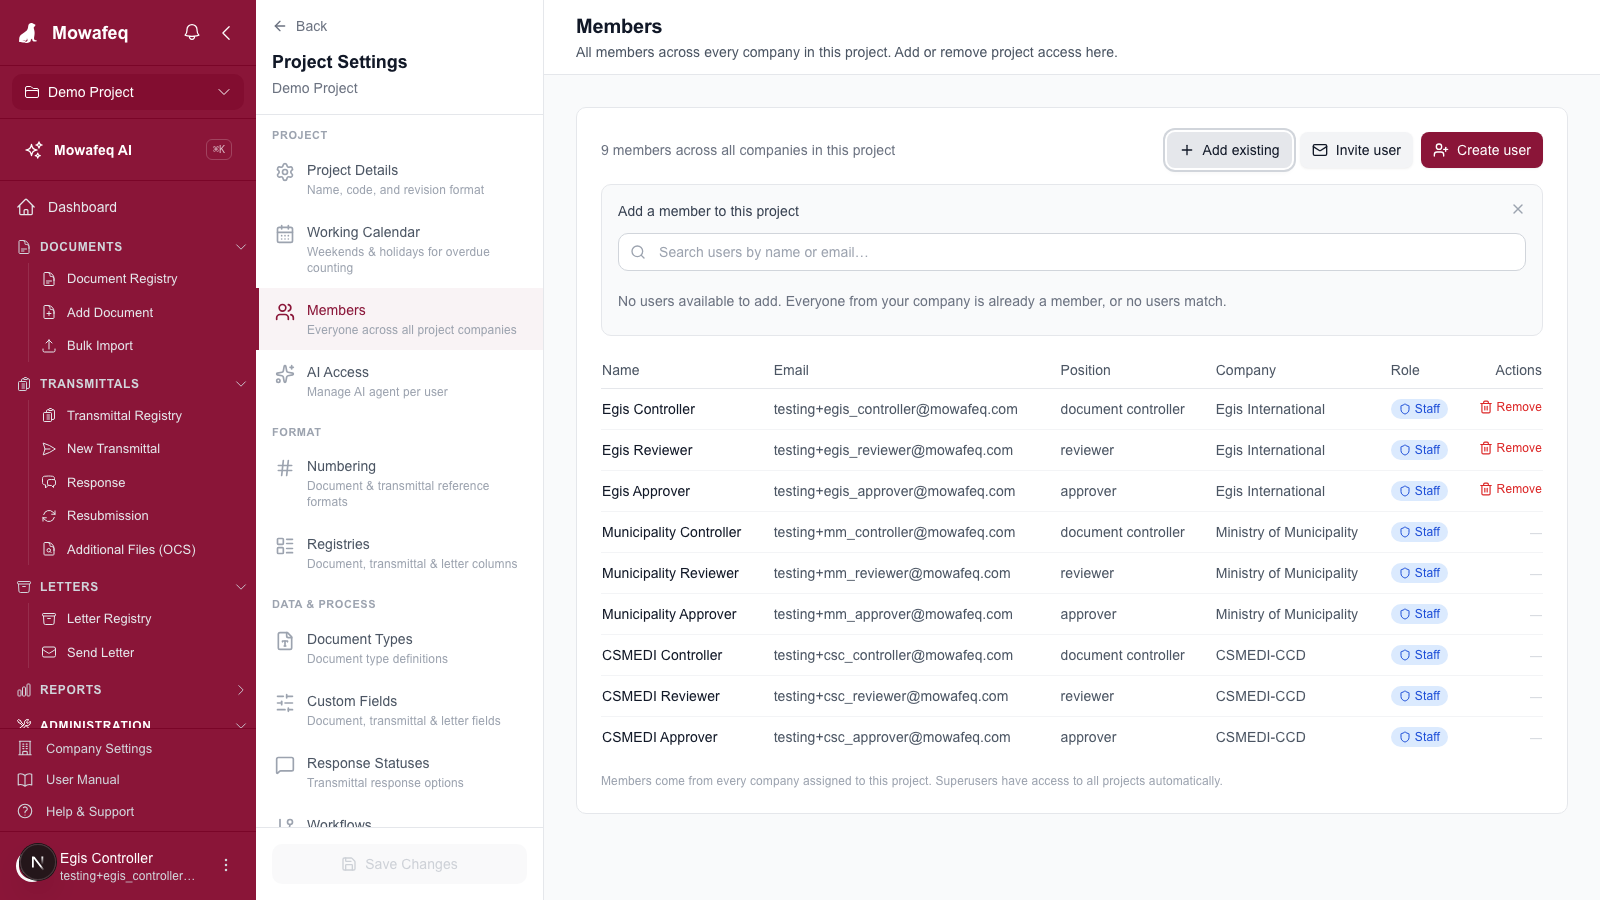Open Mowafeq AI sparkle icon
The image size is (1600, 900).
(34, 150)
